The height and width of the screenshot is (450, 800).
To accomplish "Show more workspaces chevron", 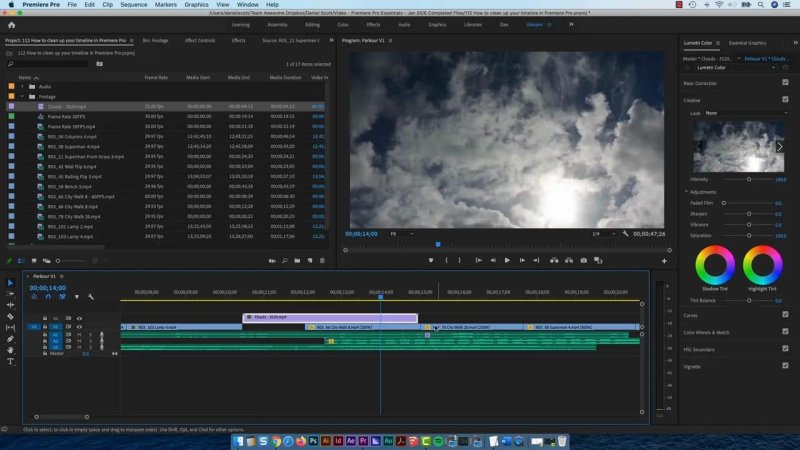I will [571, 24].
